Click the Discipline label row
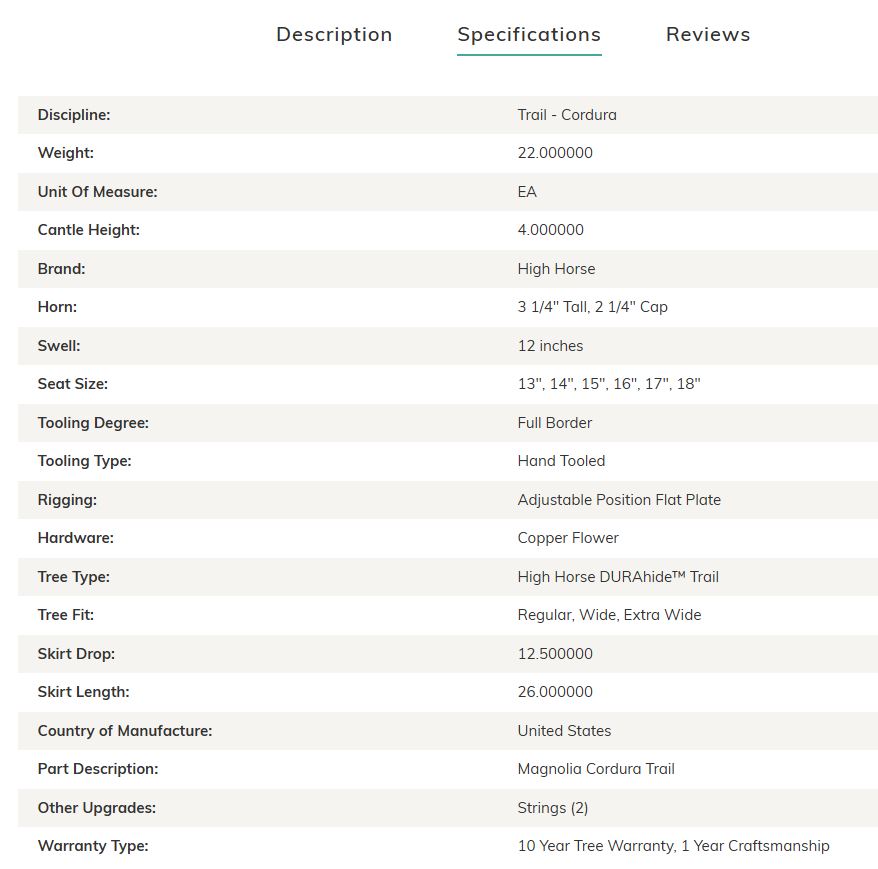The width and height of the screenshot is (878, 869). pyautogui.click(x=448, y=115)
